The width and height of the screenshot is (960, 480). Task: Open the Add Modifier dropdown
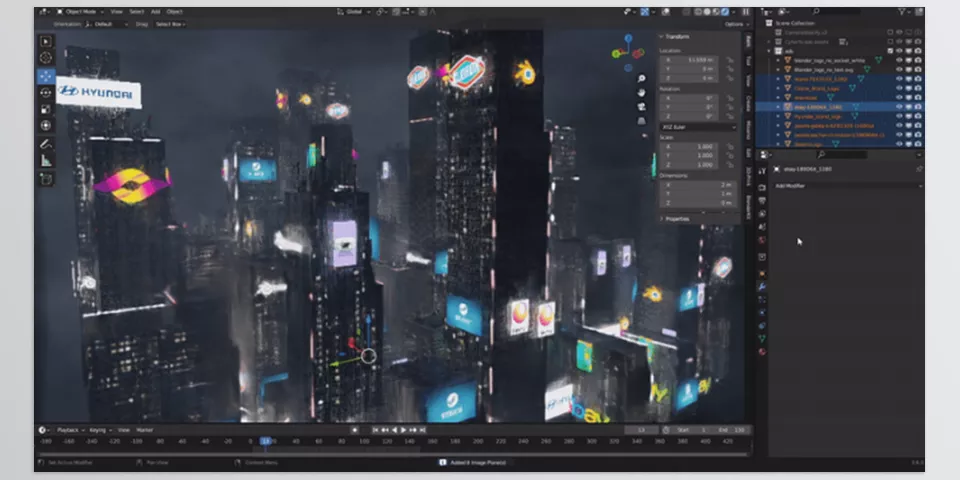click(848, 186)
